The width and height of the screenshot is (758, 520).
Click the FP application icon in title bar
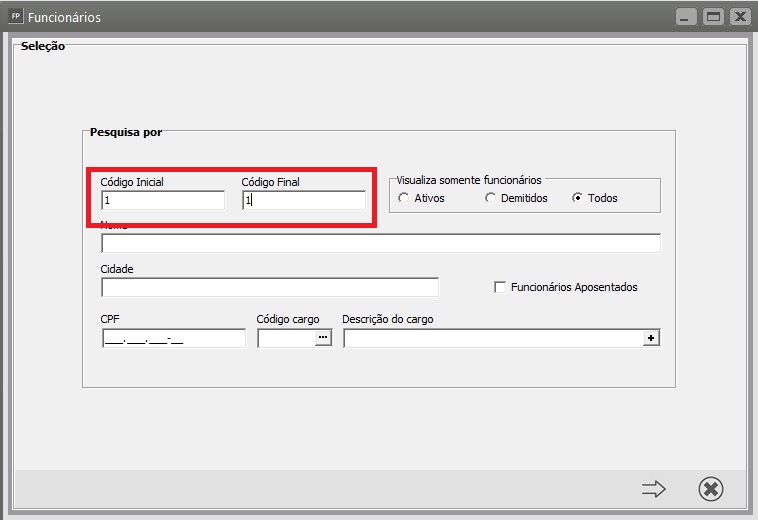pos(15,16)
